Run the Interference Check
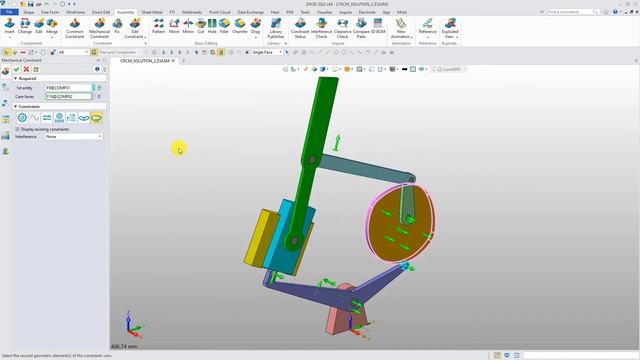The height and width of the screenshot is (360, 640). [x=321, y=28]
